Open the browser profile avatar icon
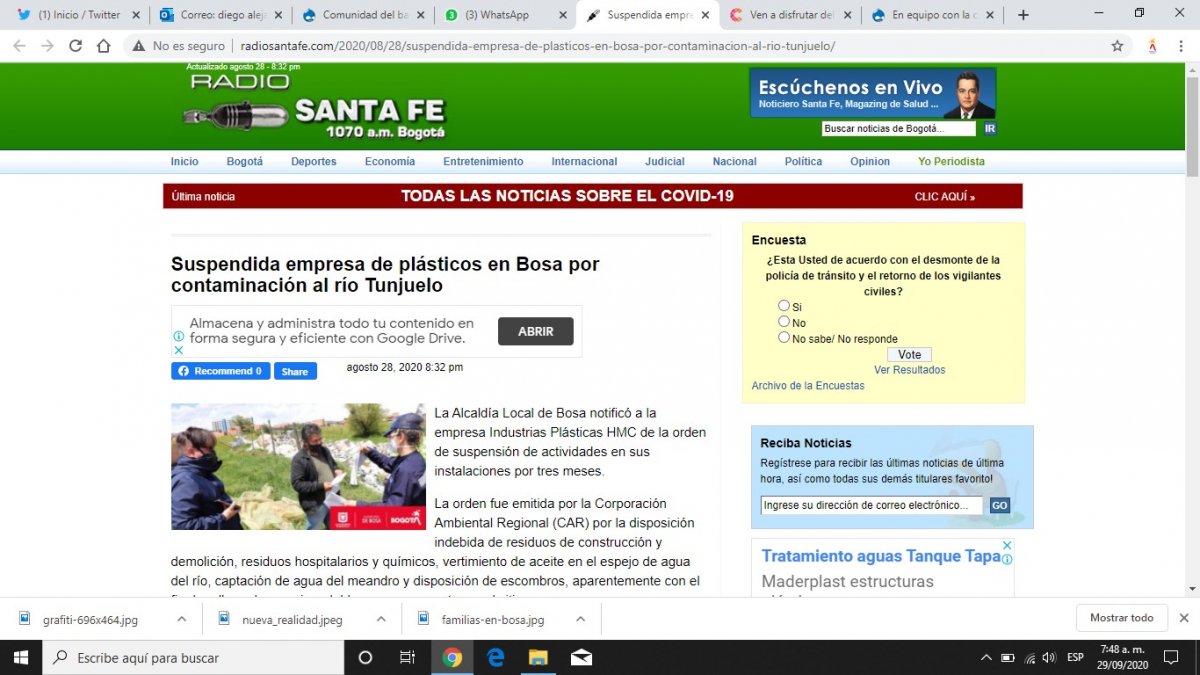This screenshot has width=1200, height=675. pos(1153,46)
